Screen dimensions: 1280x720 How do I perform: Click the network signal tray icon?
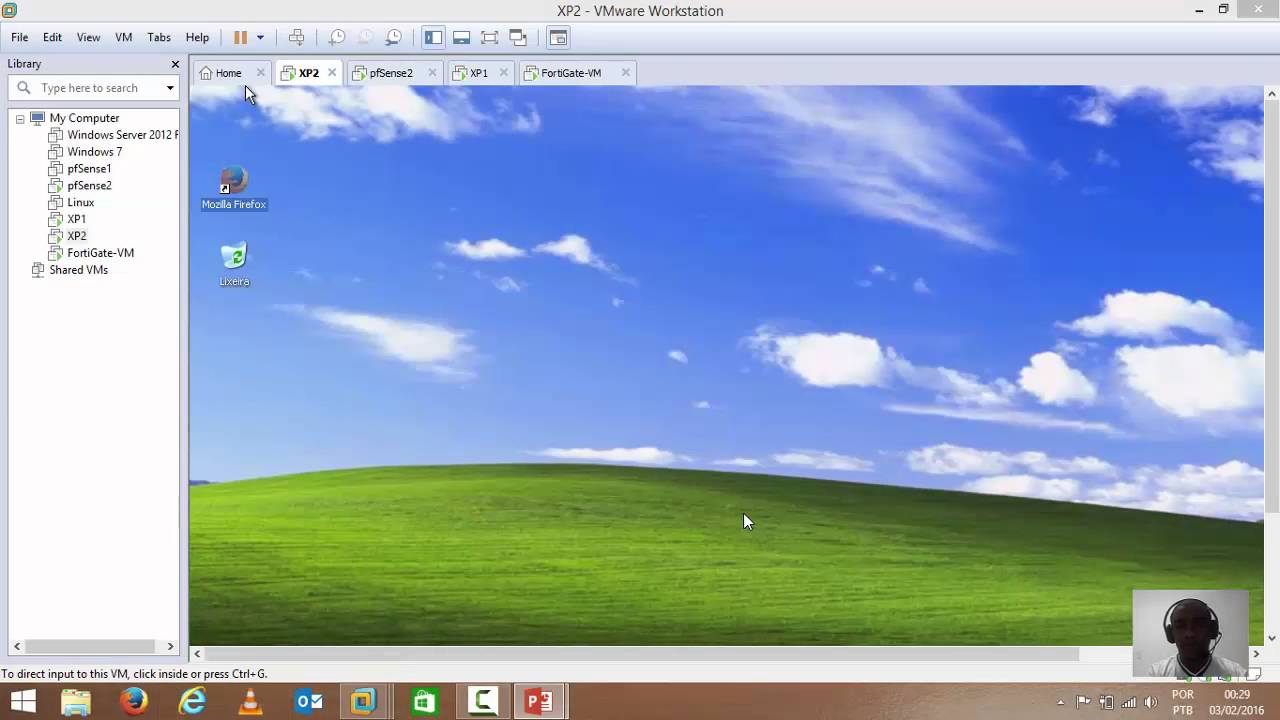click(1128, 703)
